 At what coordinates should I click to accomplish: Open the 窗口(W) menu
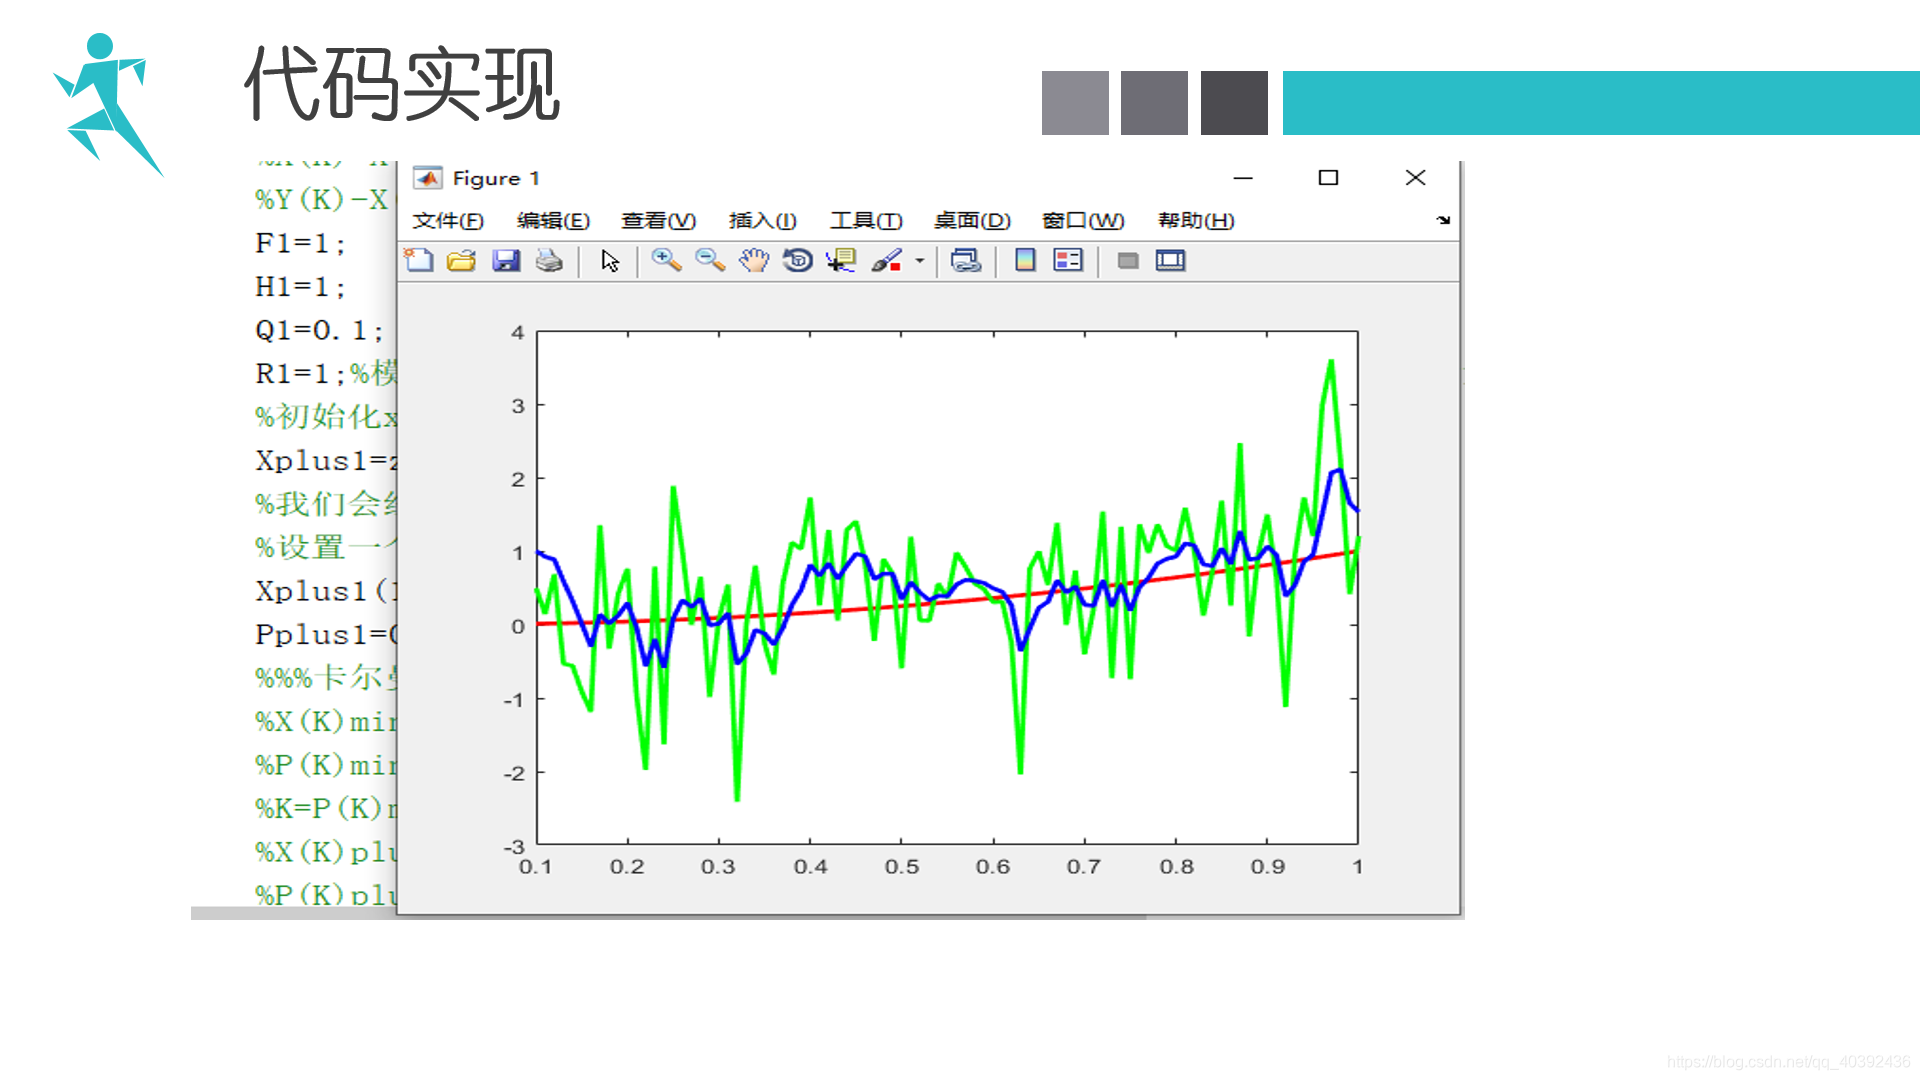(x=1083, y=221)
